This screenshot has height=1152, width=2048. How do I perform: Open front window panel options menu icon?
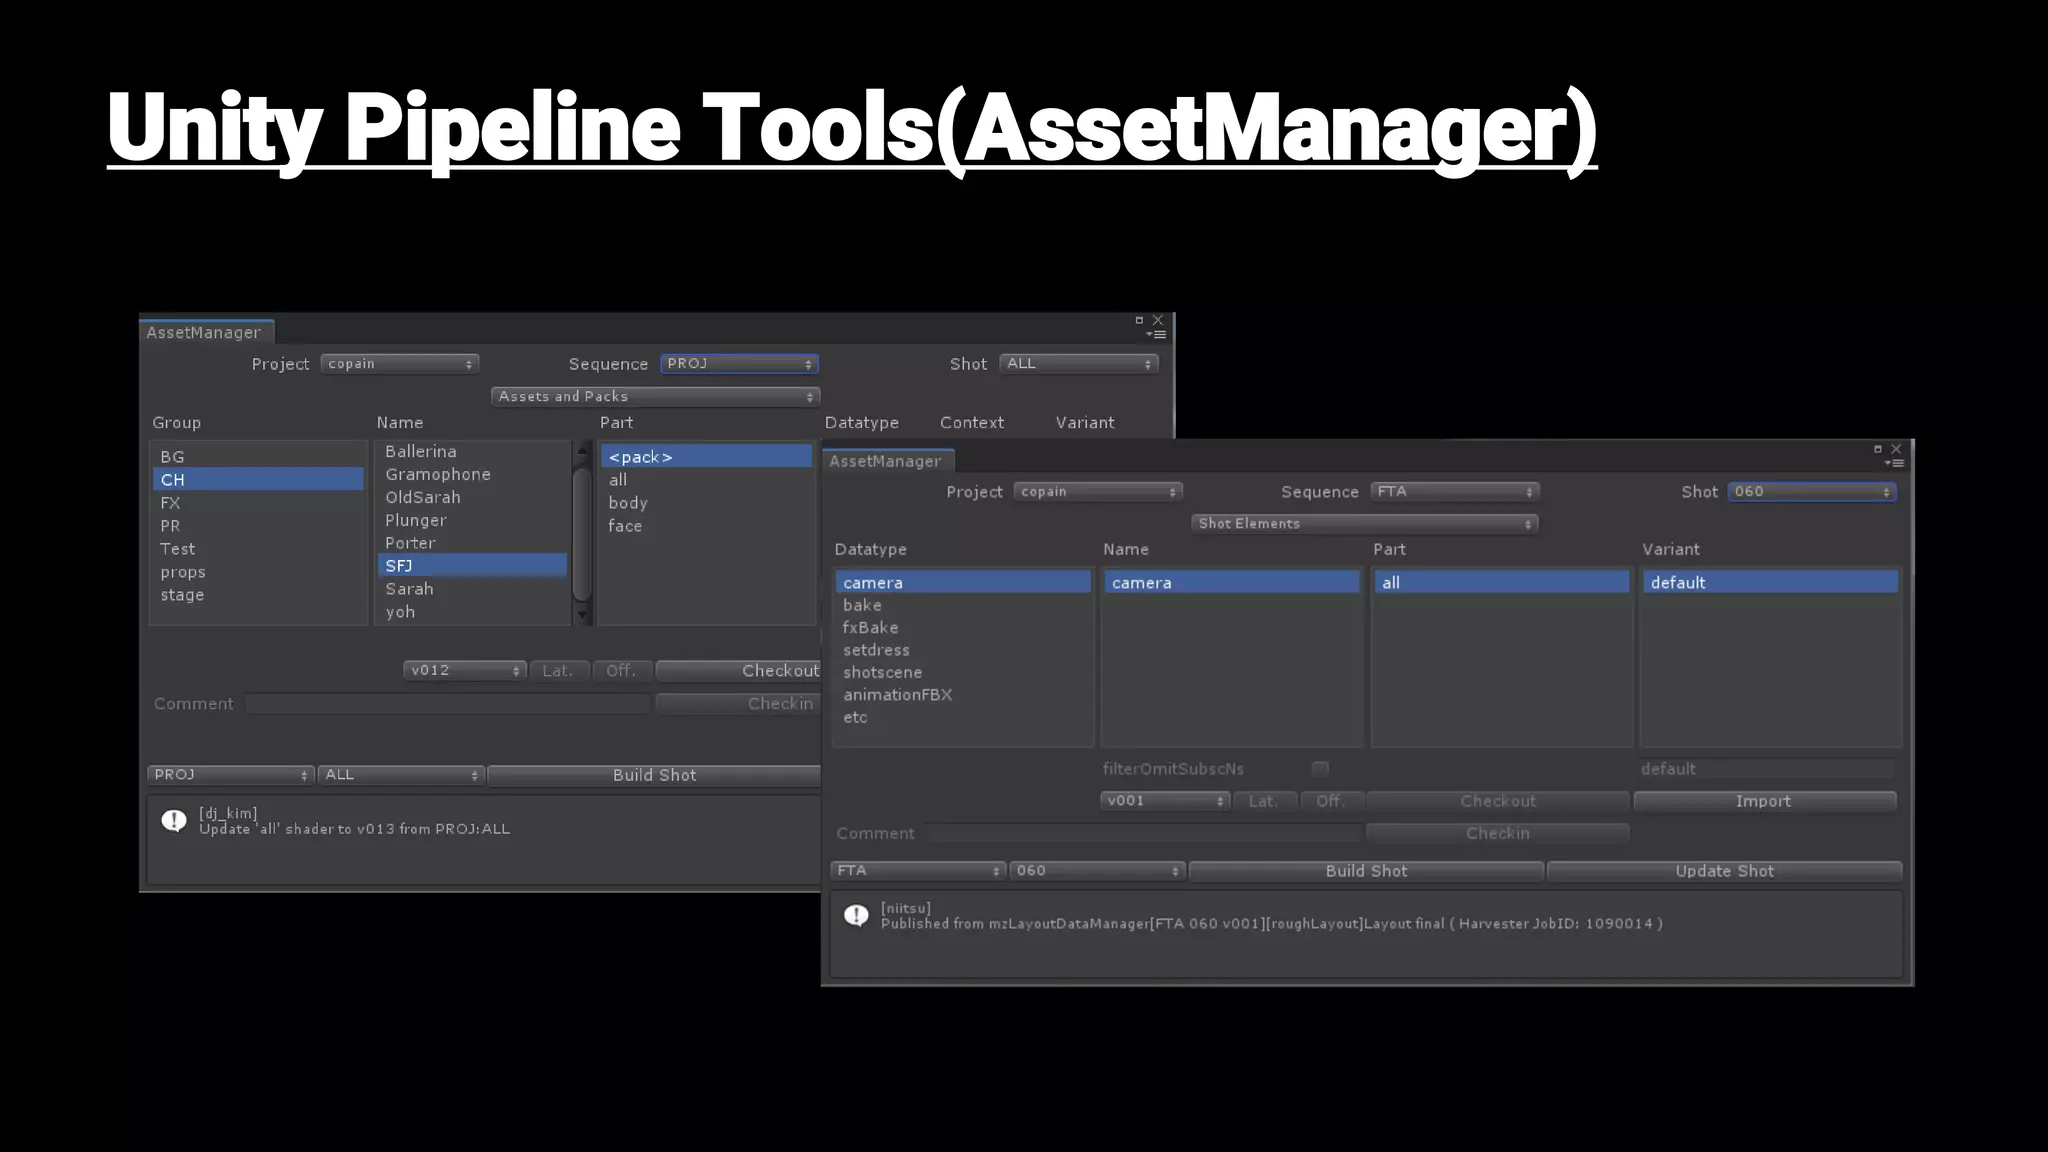[x=1895, y=463]
